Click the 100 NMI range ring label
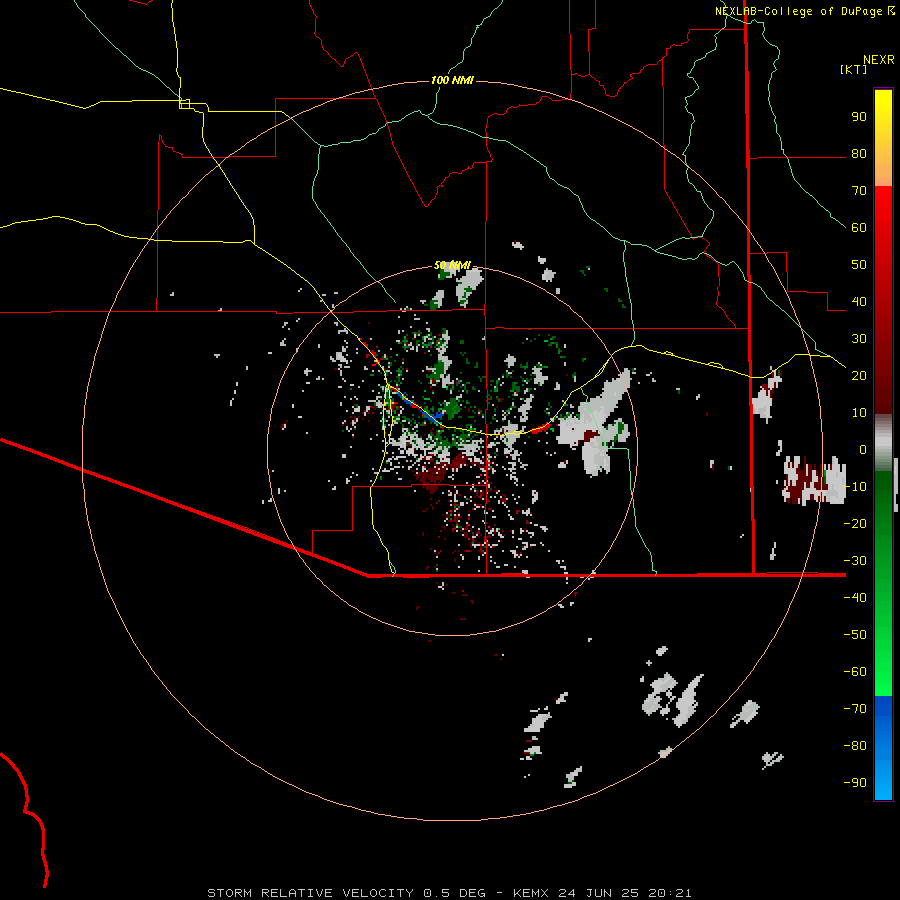Viewport: 900px width, 900px height. click(452, 80)
